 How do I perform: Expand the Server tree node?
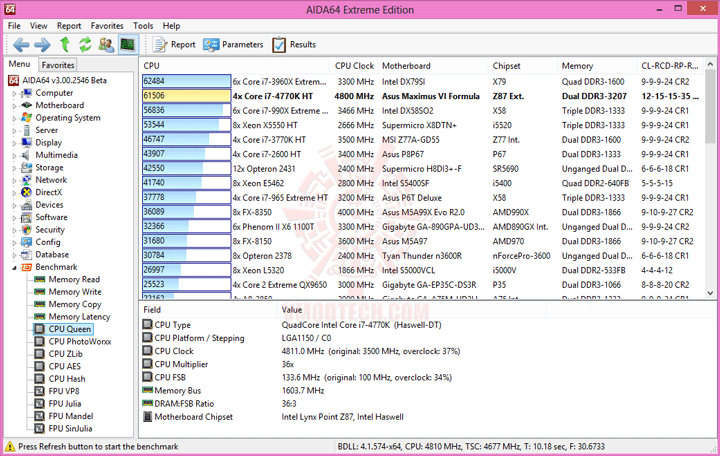point(14,130)
